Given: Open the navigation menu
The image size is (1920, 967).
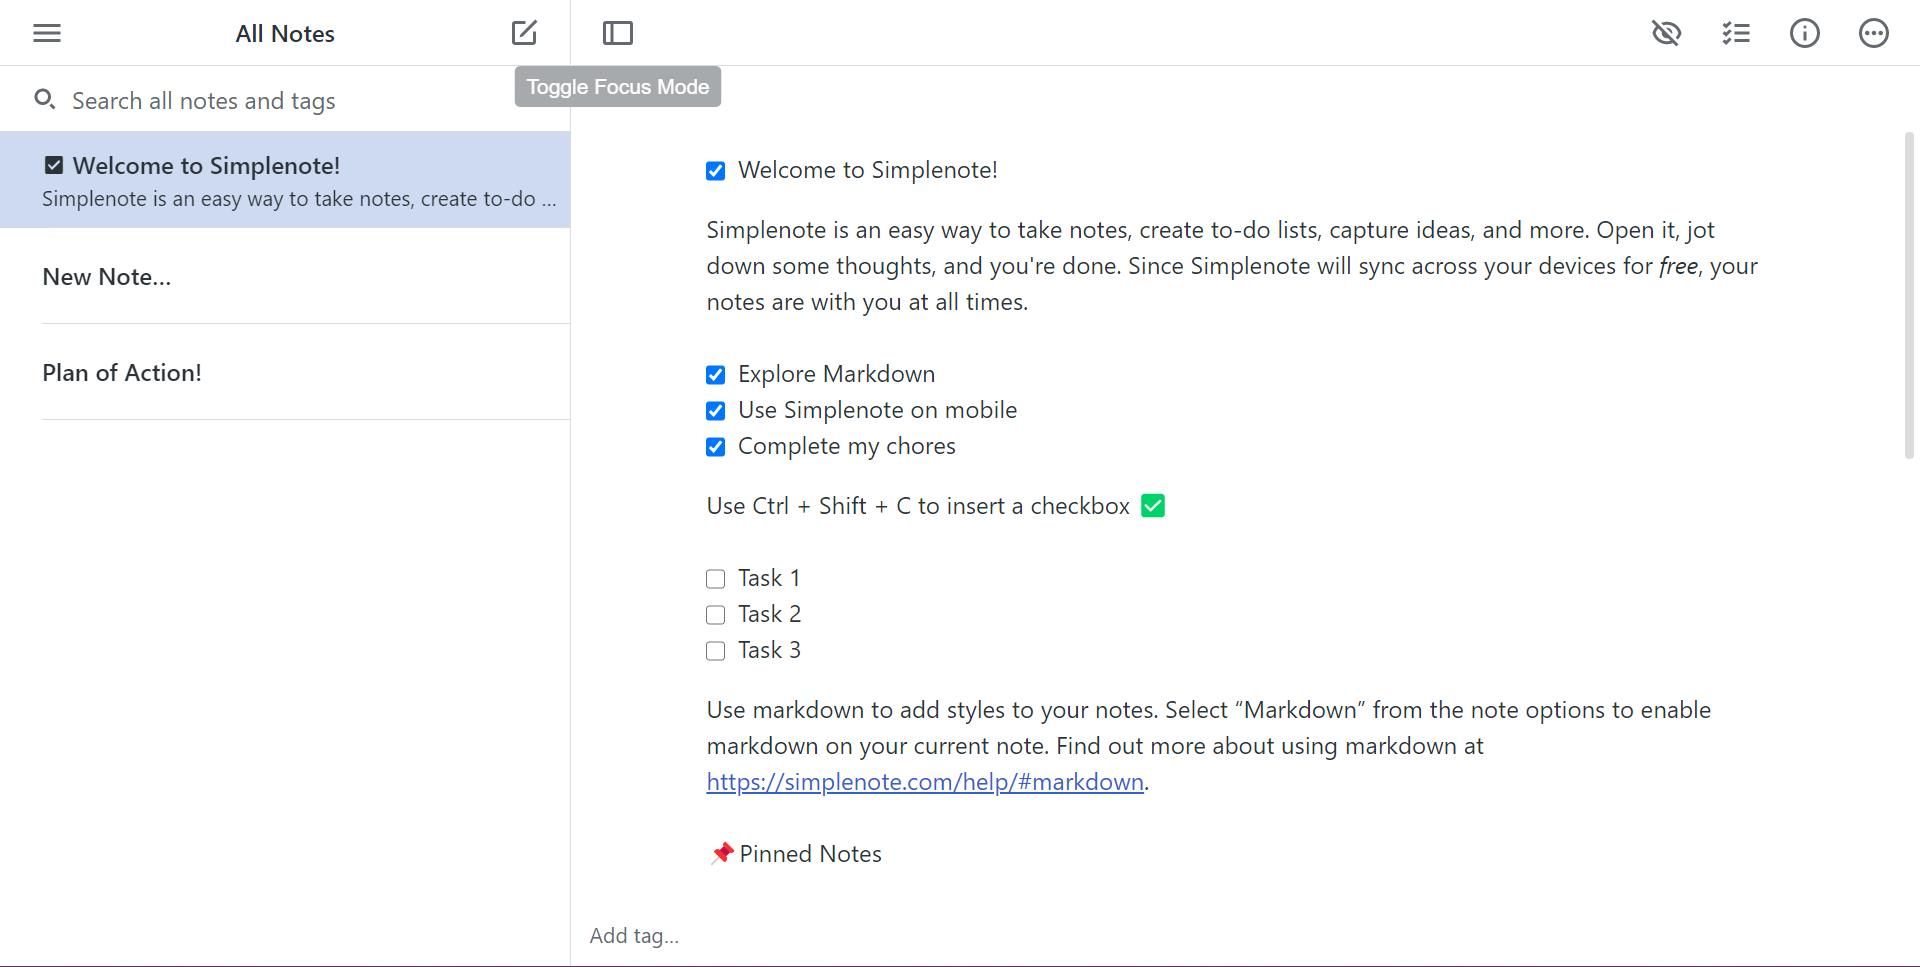Looking at the screenshot, I should tap(46, 33).
